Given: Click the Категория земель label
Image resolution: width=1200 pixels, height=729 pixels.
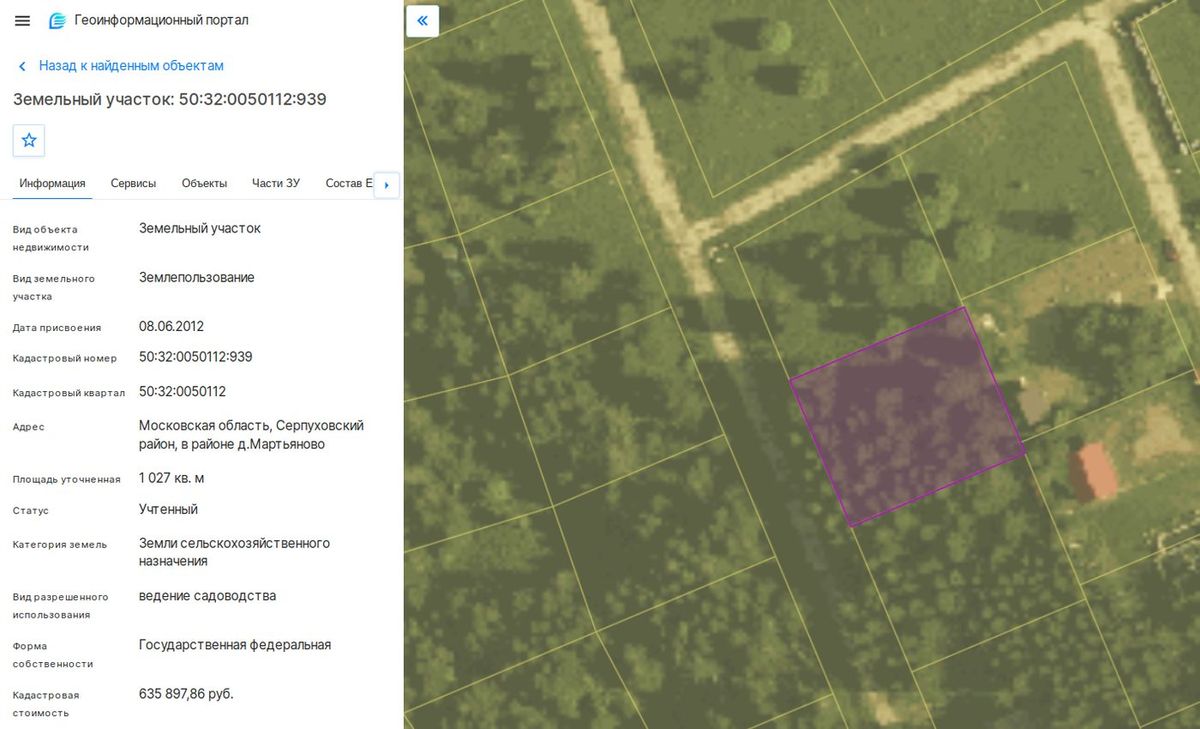Looking at the screenshot, I should click(x=60, y=545).
